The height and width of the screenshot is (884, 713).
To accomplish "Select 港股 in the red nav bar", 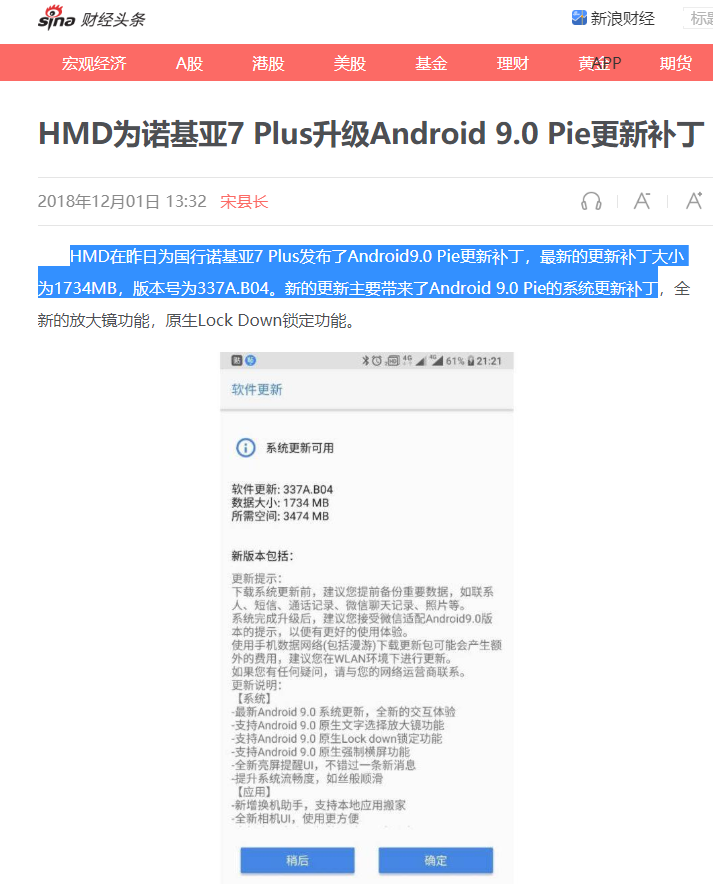I will click(x=268, y=63).
